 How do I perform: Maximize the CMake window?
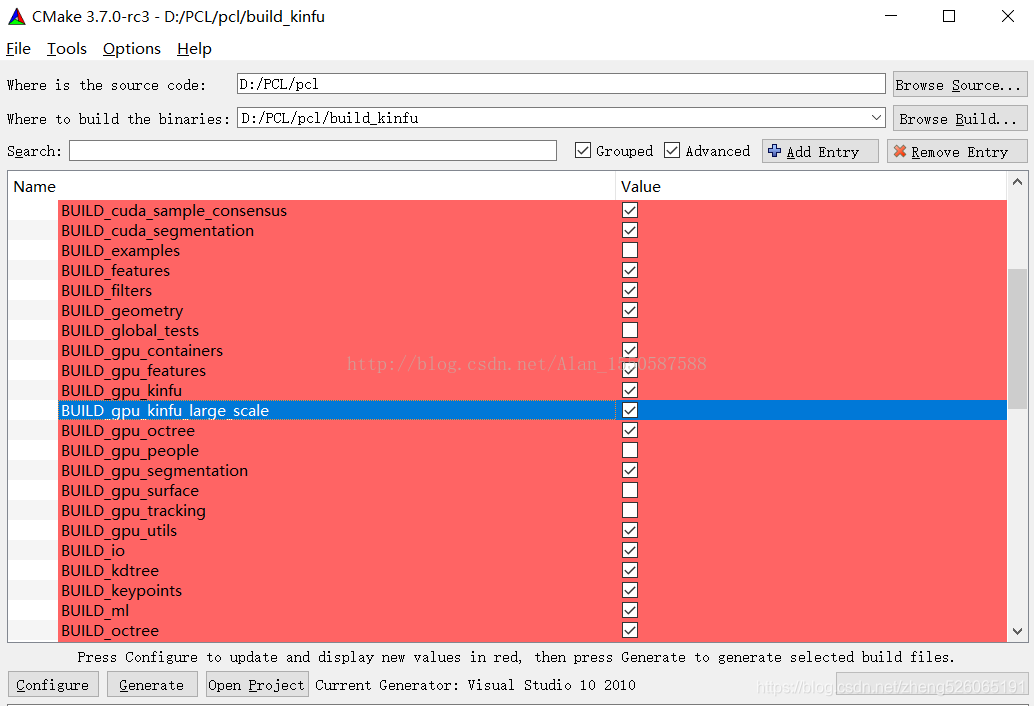pyautogui.click(x=949, y=16)
